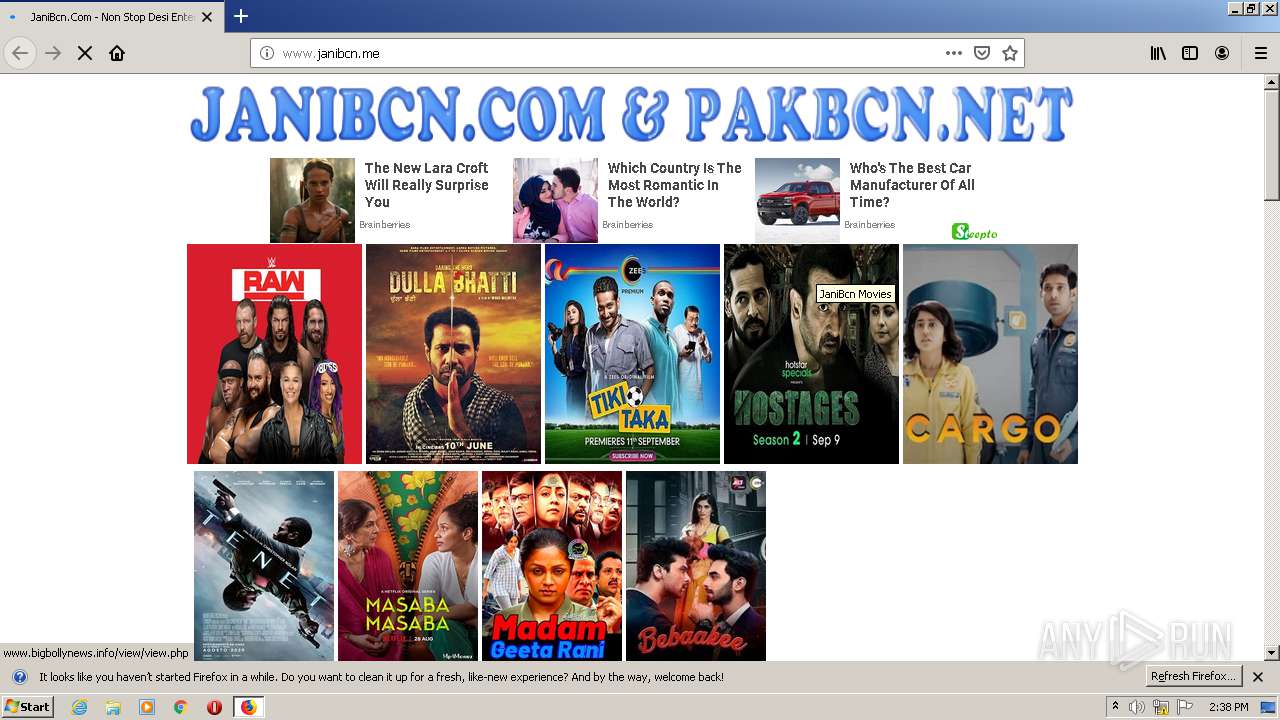This screenshot has height=720, width=1280.
Task: Open the Lara Croft ad thumbnail
Action: click(312, 200)
